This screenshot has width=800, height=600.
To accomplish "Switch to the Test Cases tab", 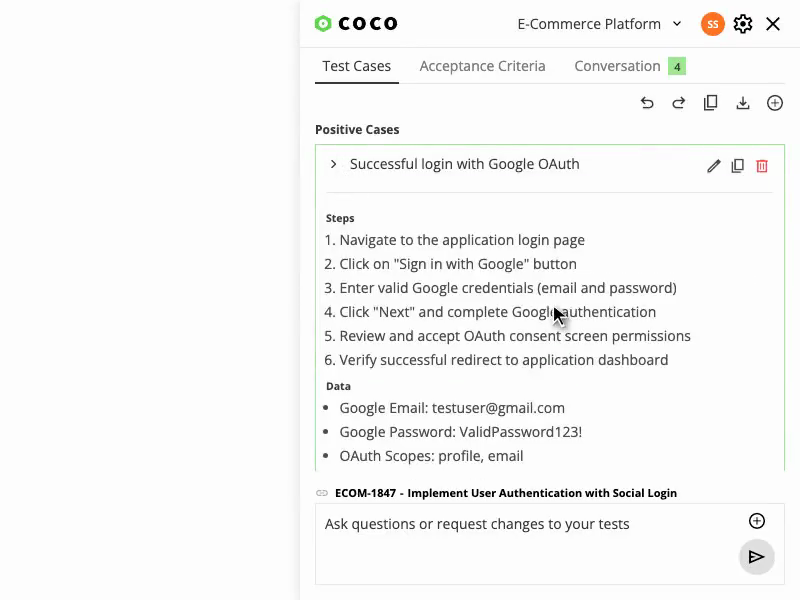I will (x=356, y=66).
